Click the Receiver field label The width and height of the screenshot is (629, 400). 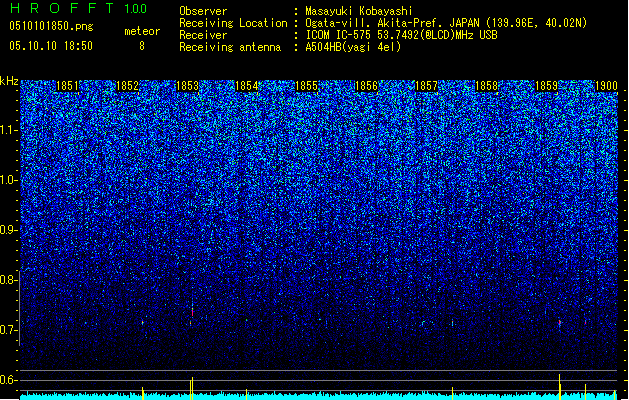click(203, 35)
